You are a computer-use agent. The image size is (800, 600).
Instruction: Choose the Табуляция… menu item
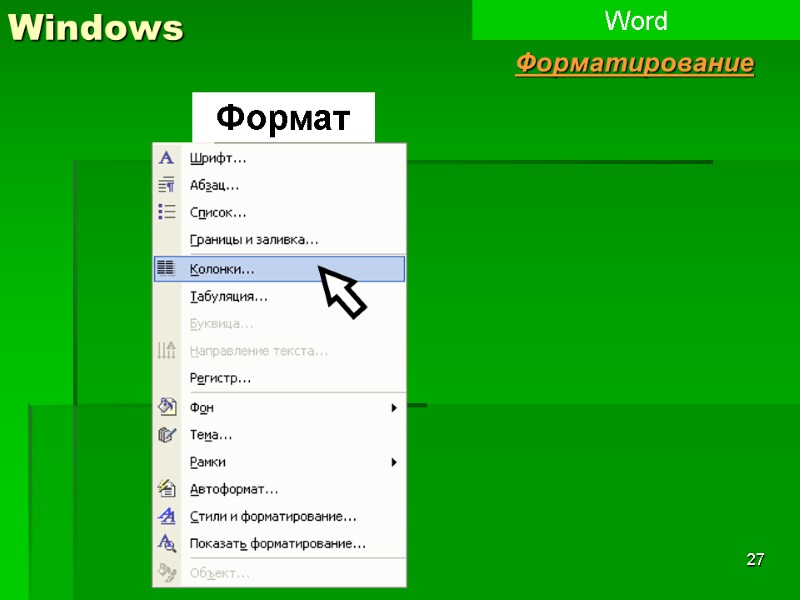[280, 296]
